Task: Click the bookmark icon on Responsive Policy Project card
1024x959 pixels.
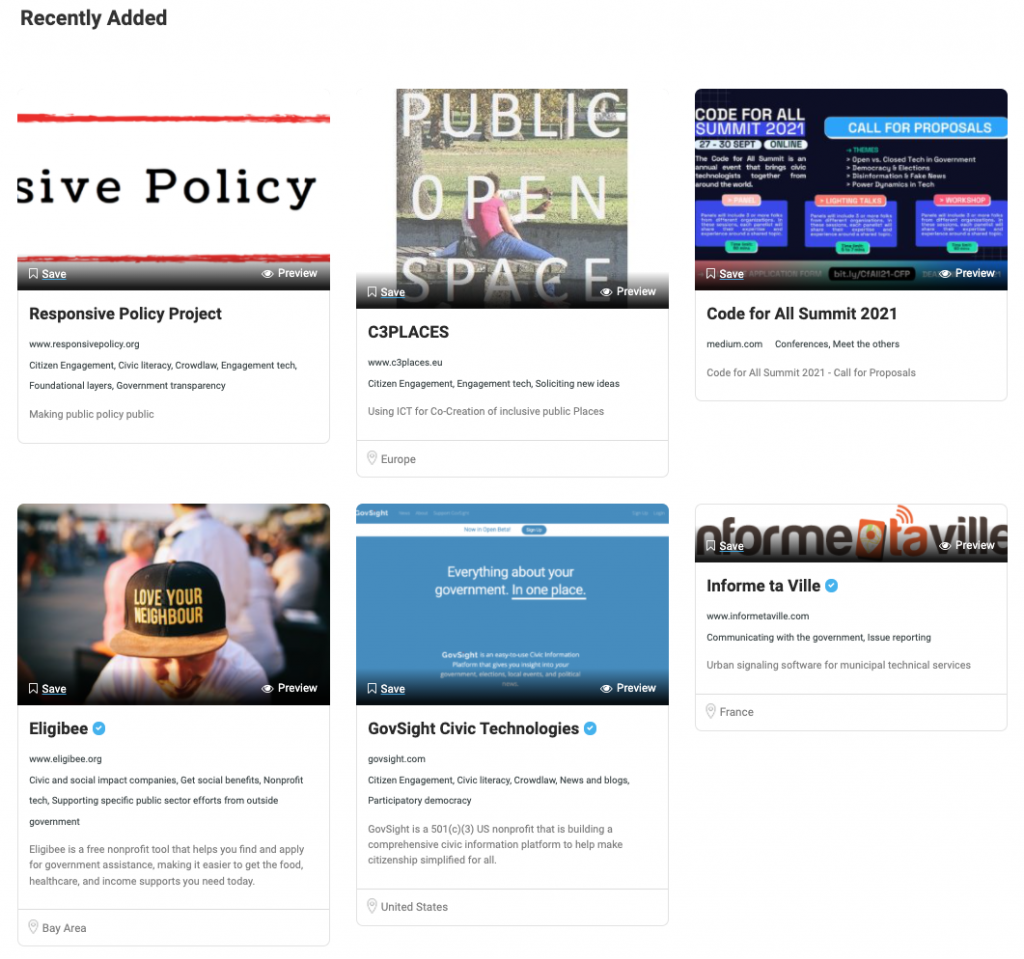Action: (x=33, y=274)
